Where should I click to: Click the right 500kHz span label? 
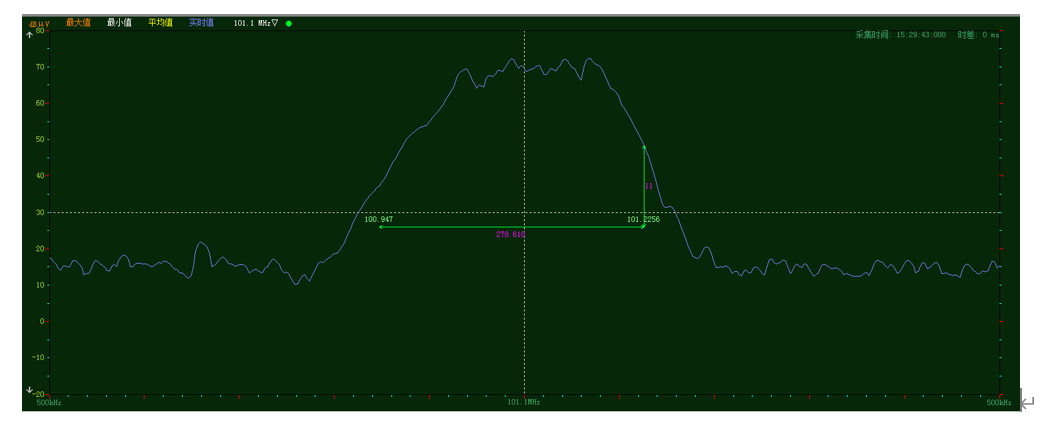tap(998, 402)
